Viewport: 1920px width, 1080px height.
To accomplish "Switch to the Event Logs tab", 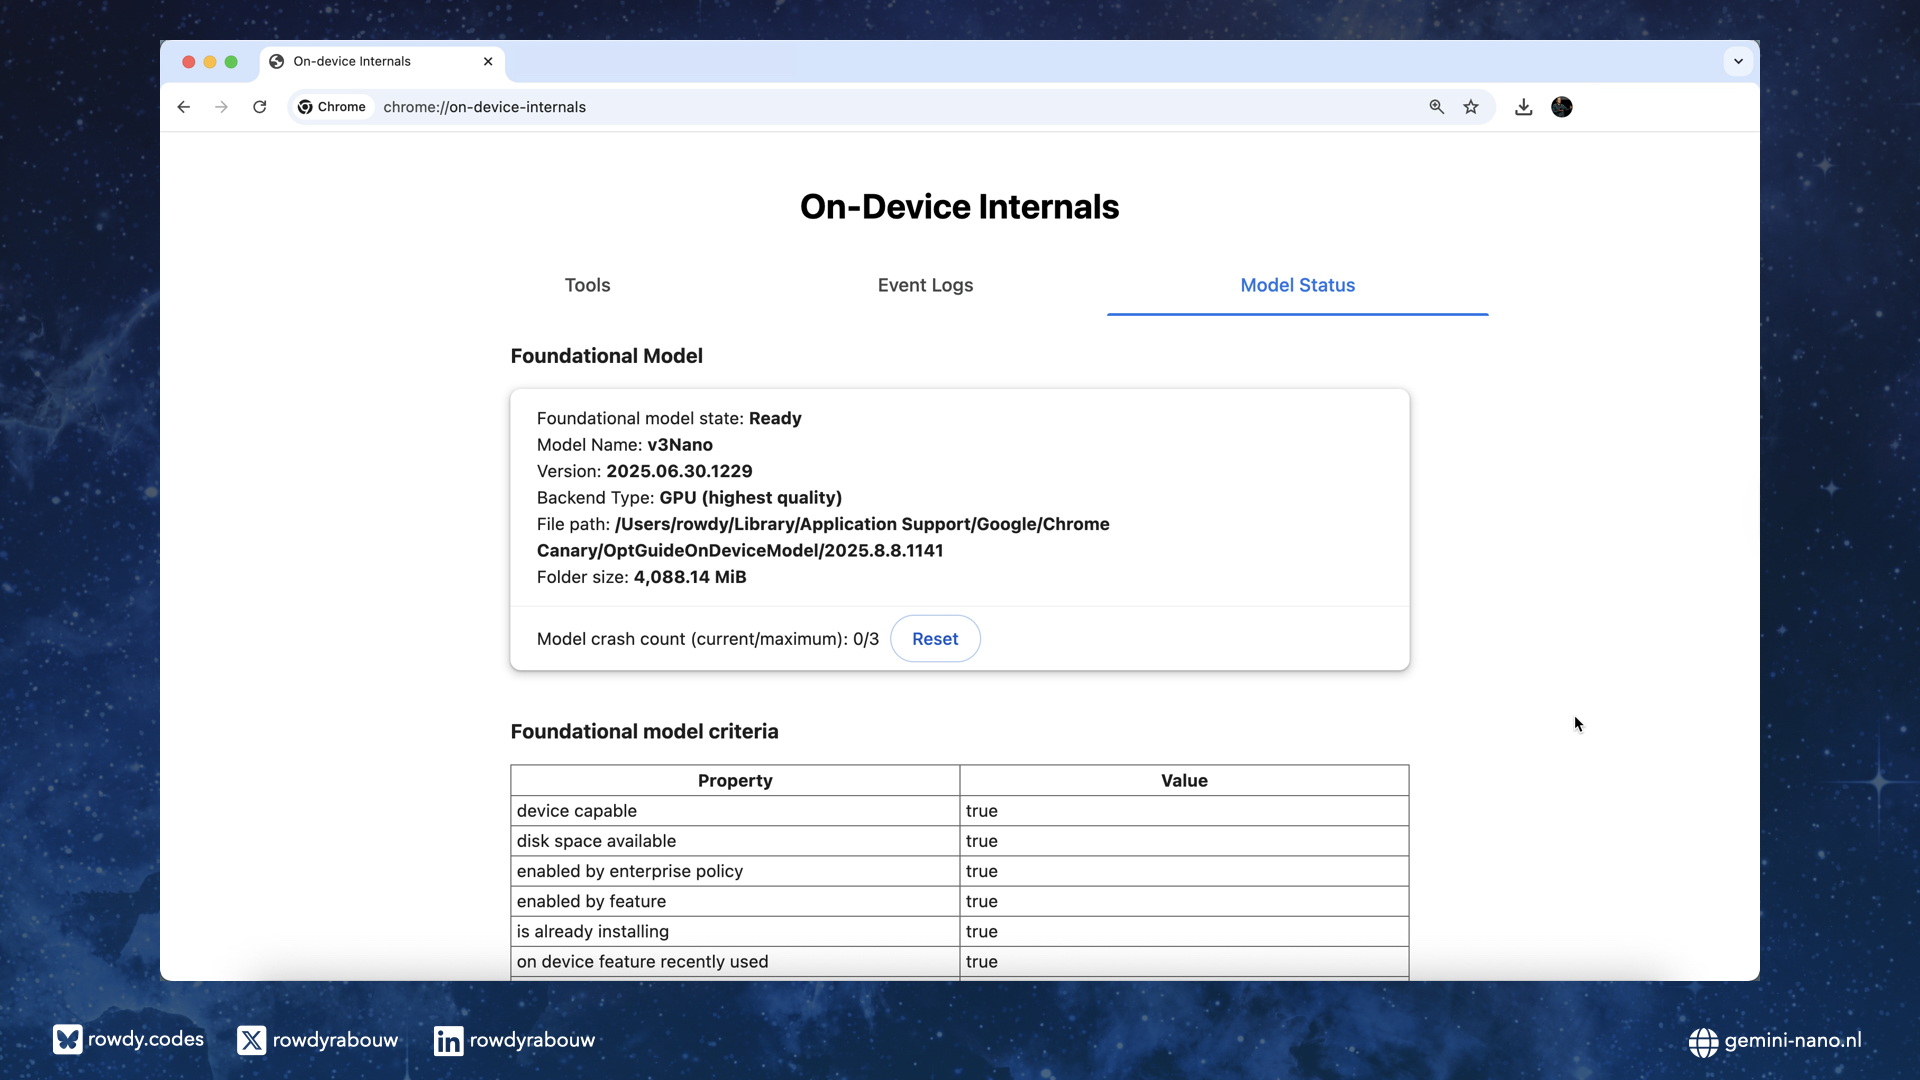I will pyautogui.click(x=925, y=285).
